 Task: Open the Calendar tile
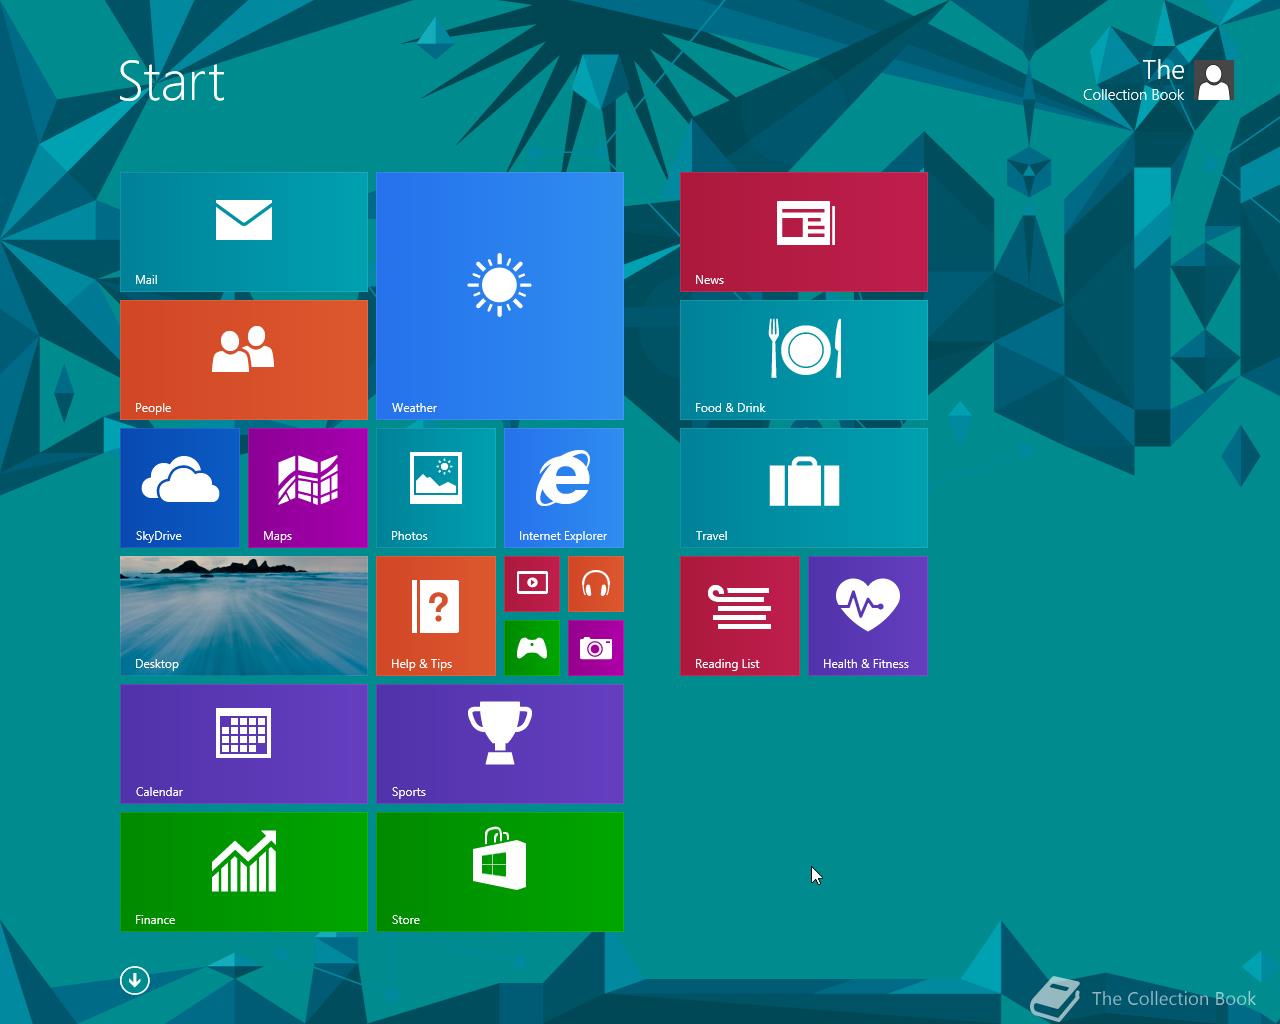coord(244,744)
